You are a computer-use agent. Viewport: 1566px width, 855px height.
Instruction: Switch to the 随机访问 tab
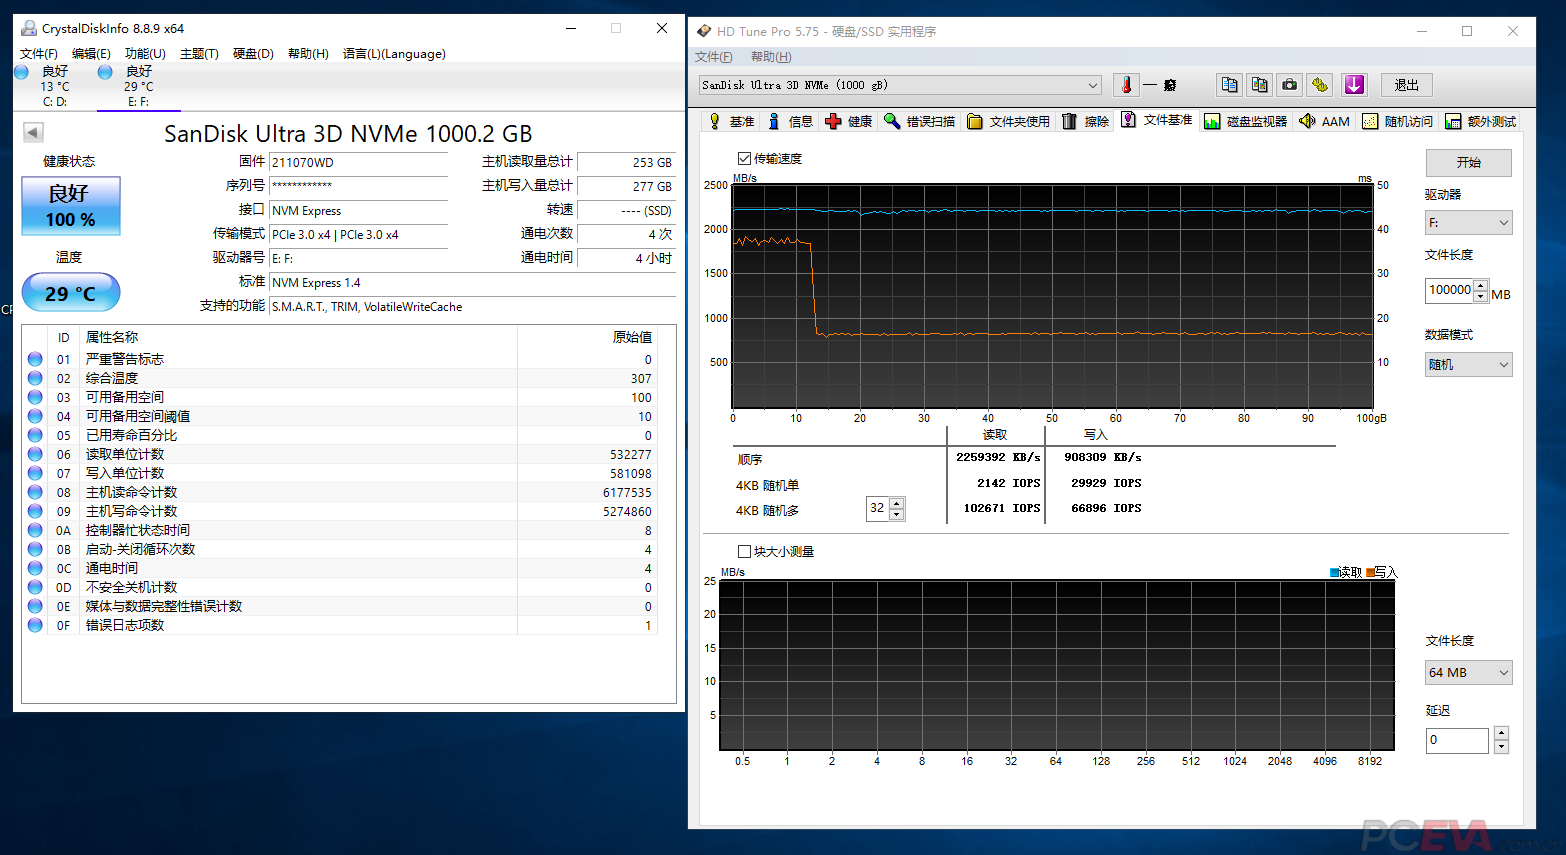coord(1398,122)
